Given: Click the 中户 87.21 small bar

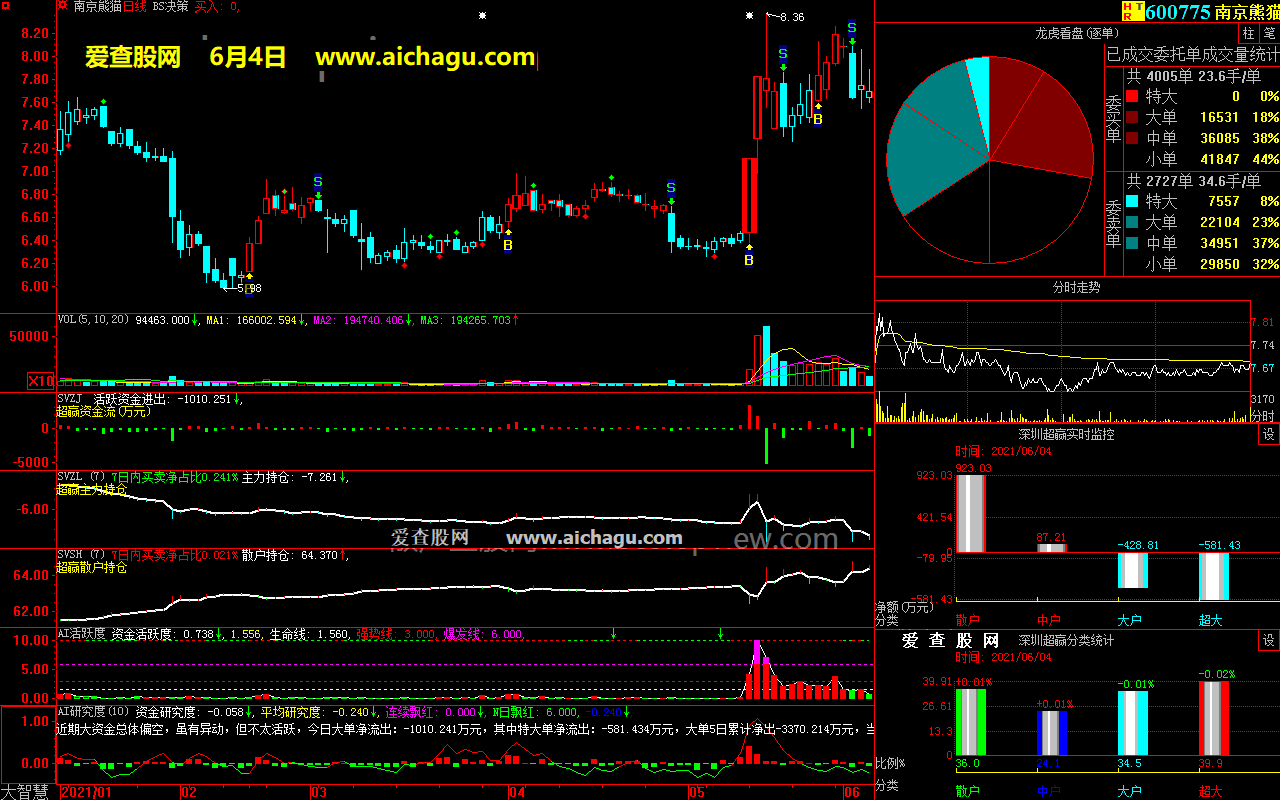Looking at the screenshot, I should [x=1052, y=548].
